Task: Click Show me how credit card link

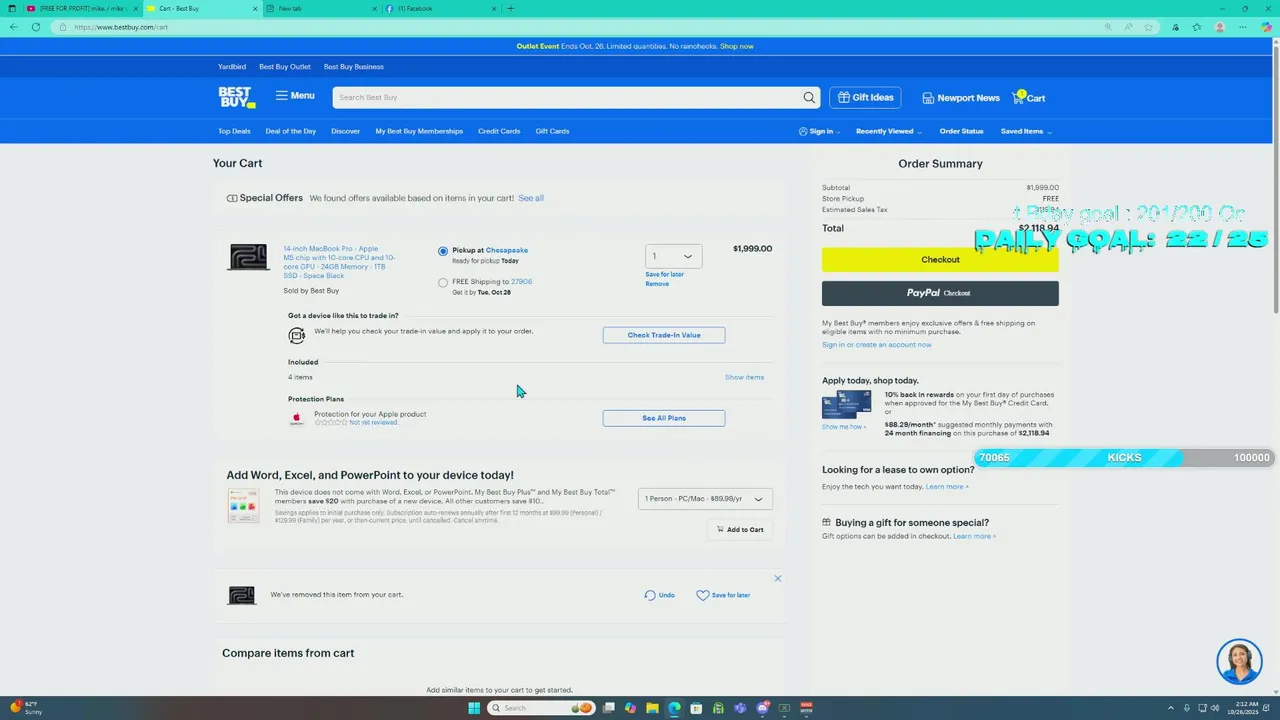Action: point(844,427)
